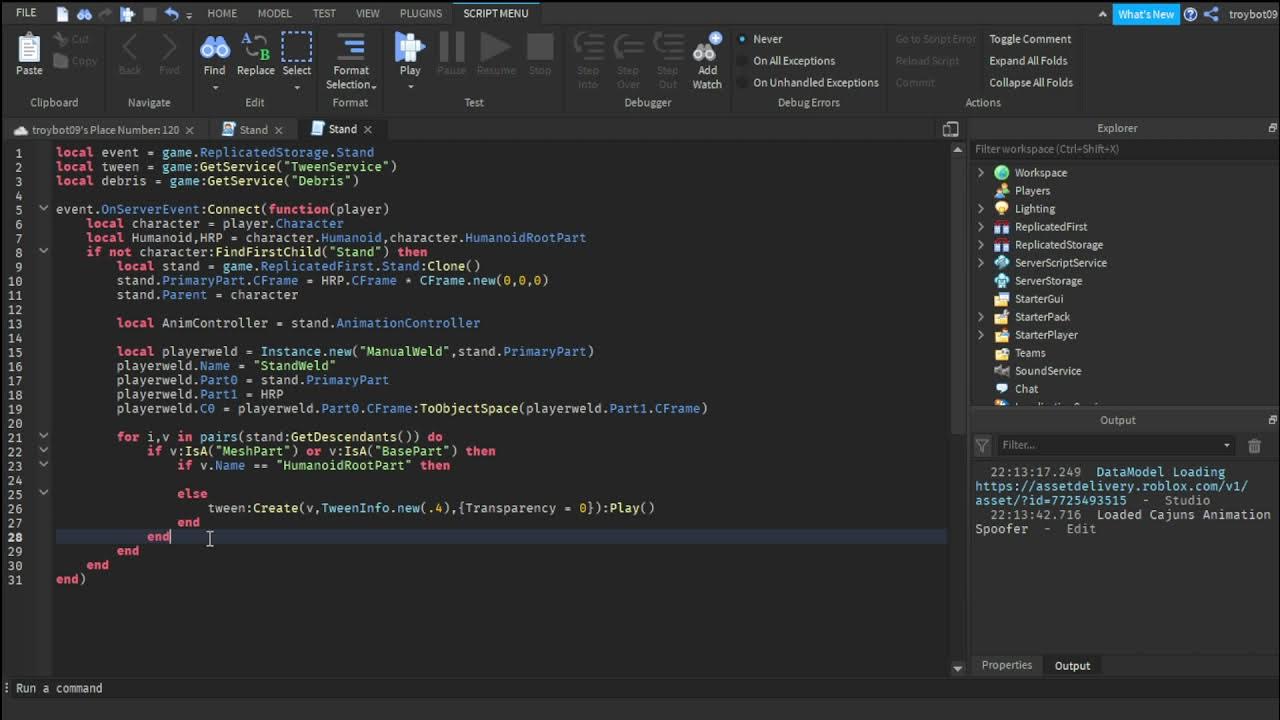Collapse the ribbon with the up arrow
1280x720 pixels.
(1103, 14)
